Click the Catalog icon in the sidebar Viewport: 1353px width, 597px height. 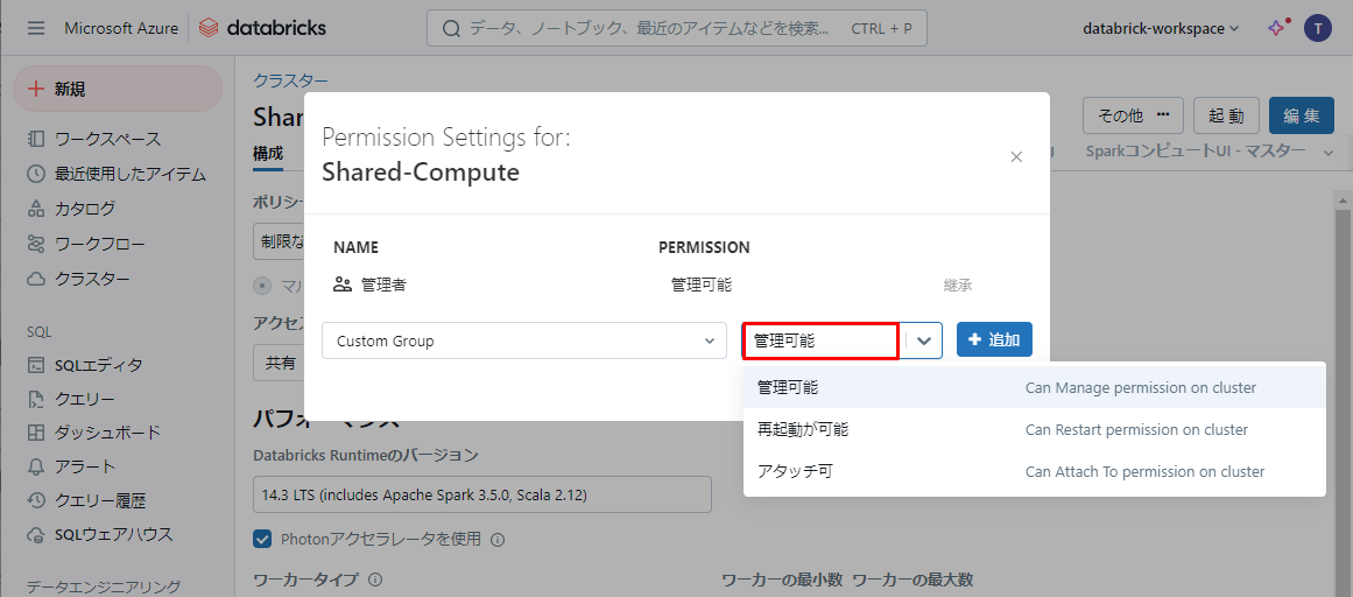37,209
